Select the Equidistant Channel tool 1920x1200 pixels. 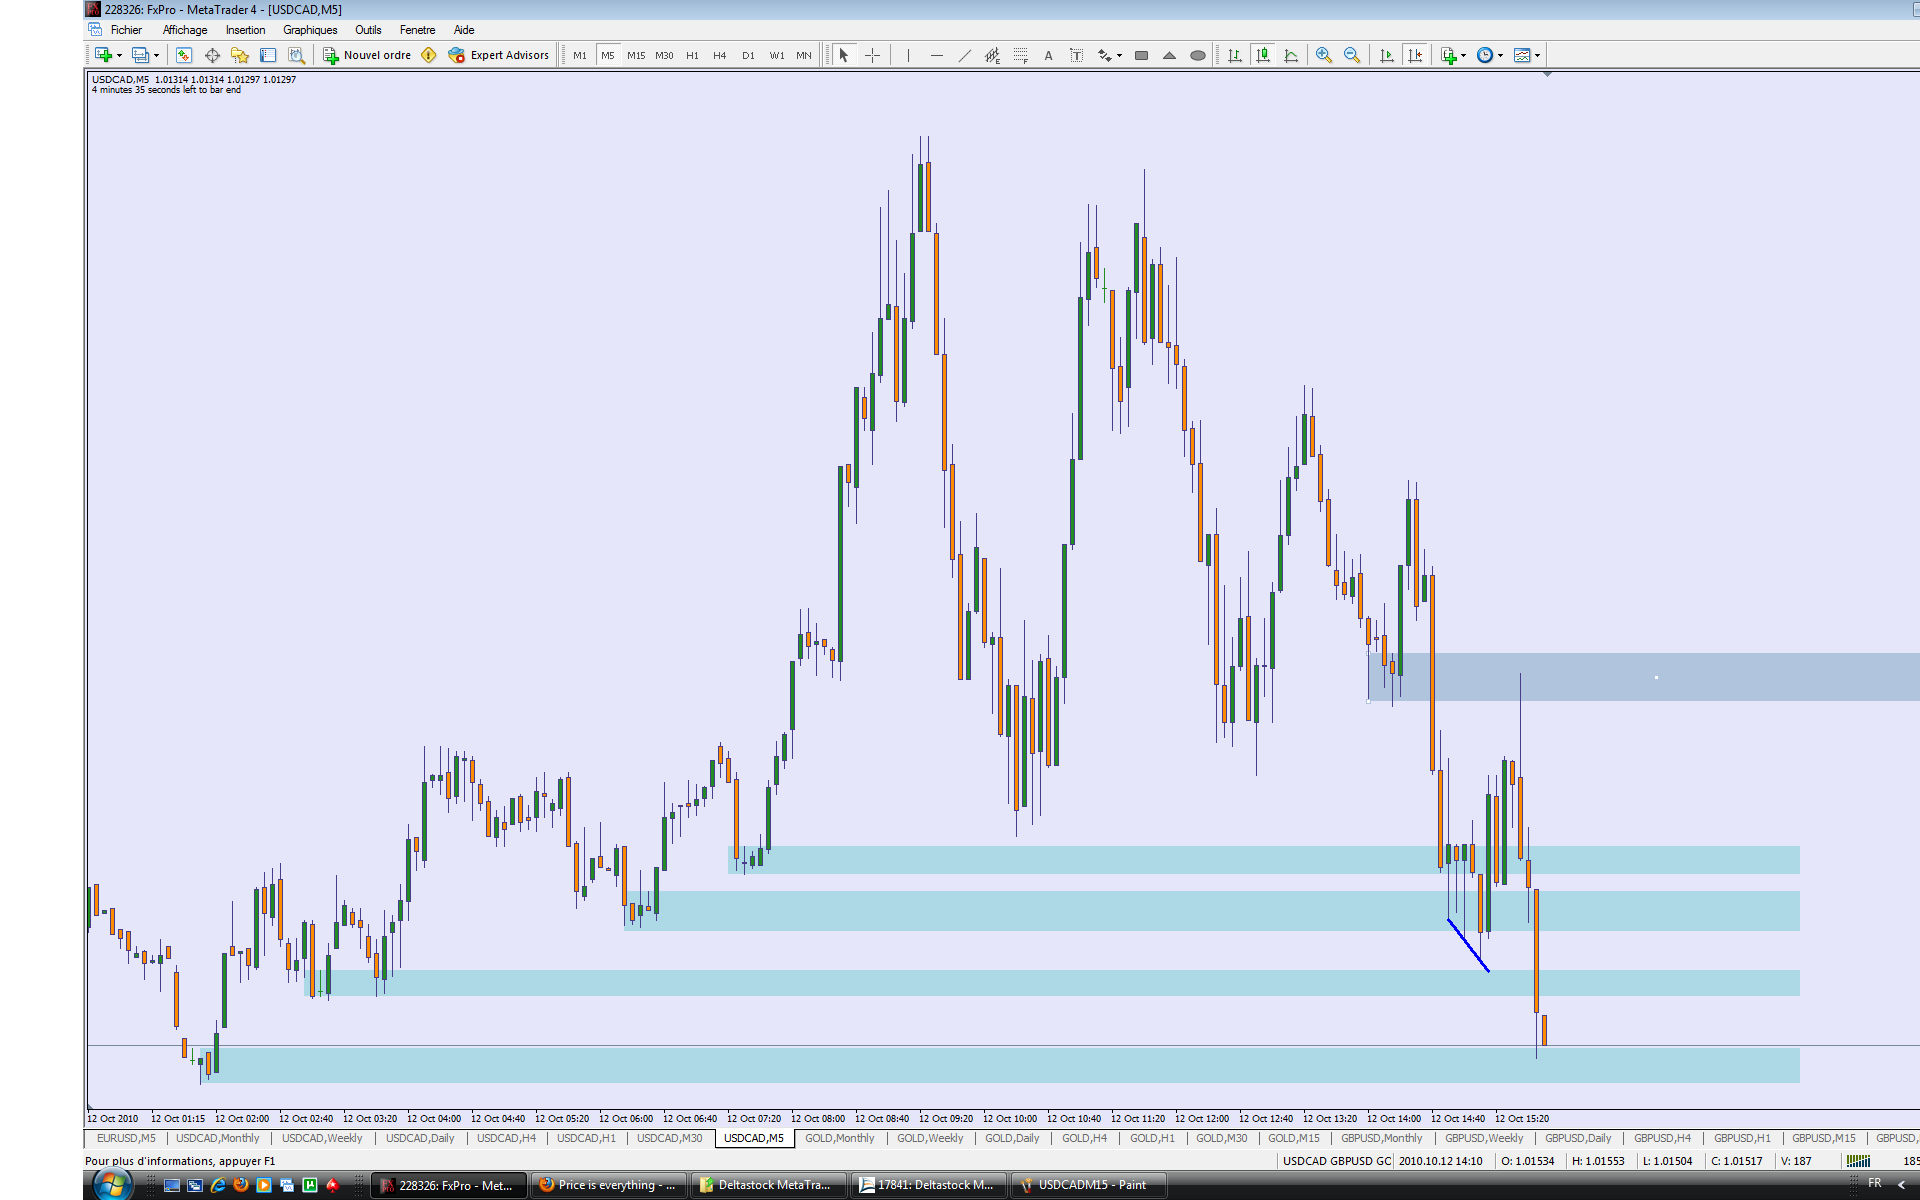pos(992,55)
